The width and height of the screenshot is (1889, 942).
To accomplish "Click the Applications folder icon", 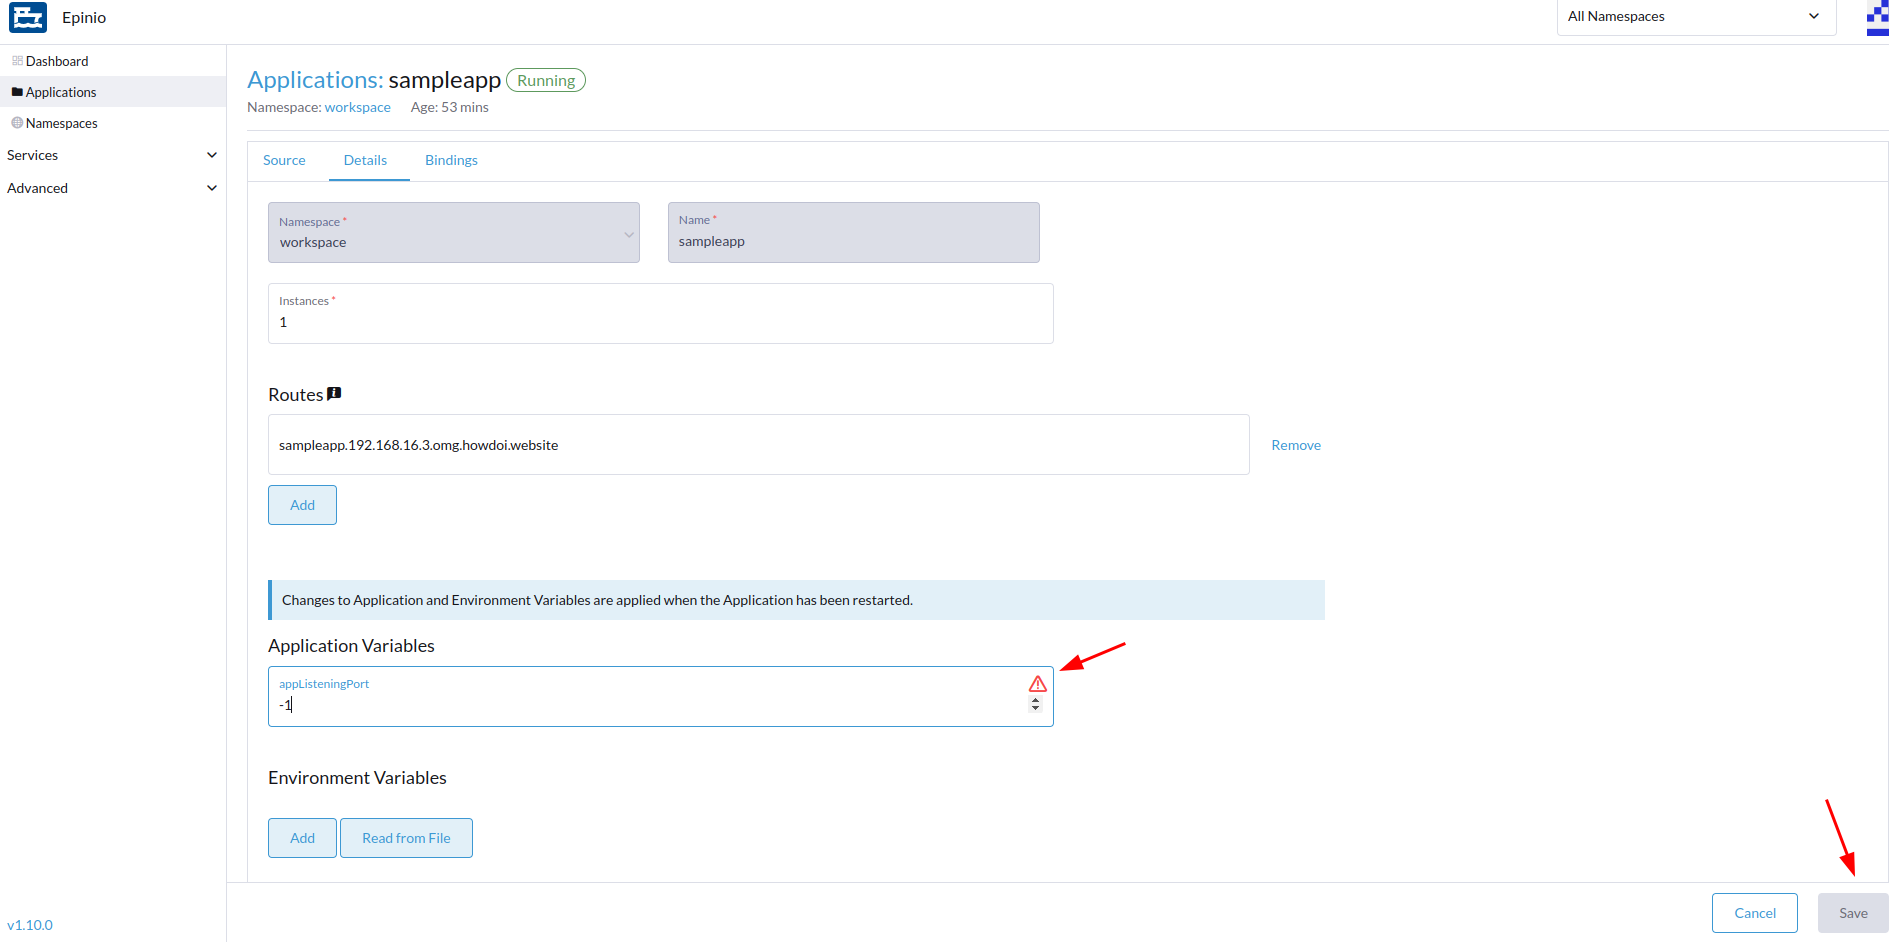I will click(x=18, y=91).
